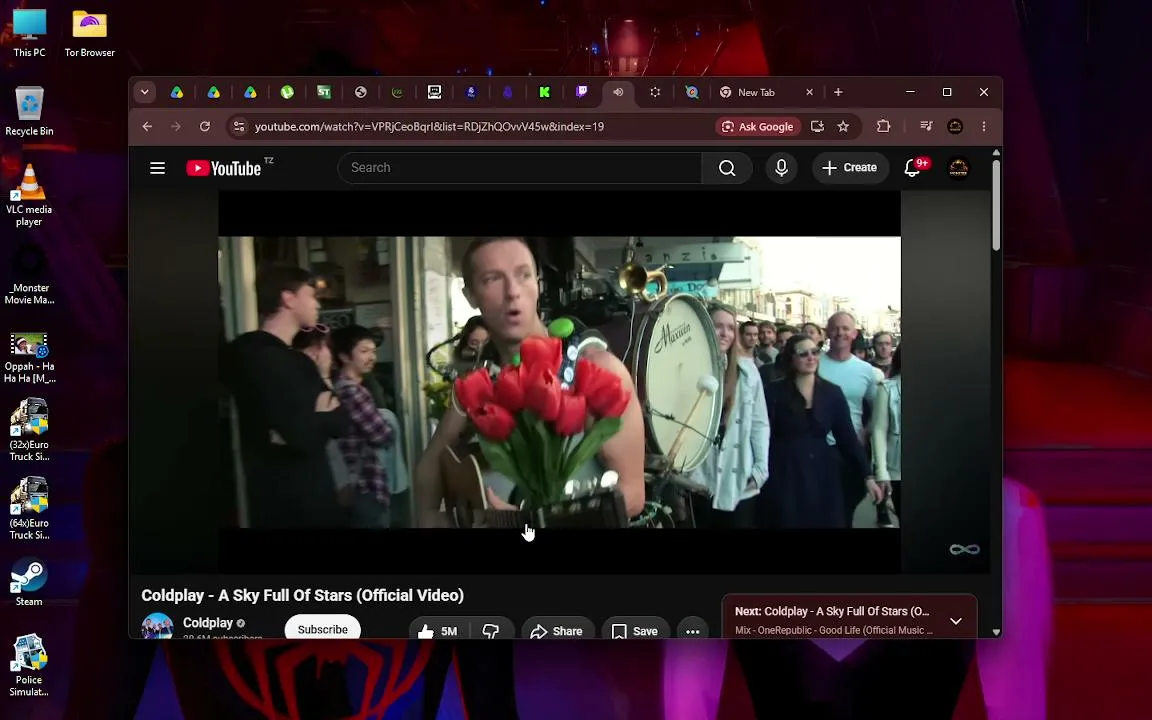Select Recycle Bin on desktop

pyautogui.click(x=29, y=112)
